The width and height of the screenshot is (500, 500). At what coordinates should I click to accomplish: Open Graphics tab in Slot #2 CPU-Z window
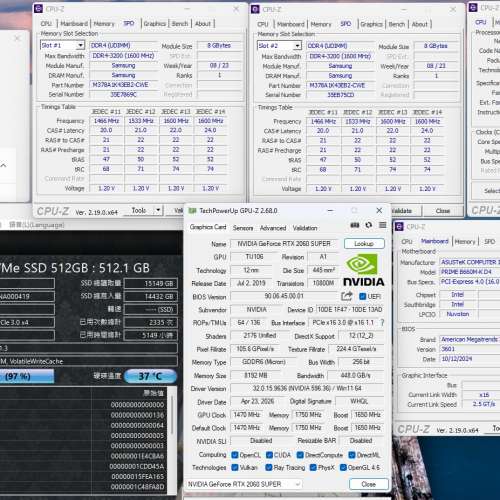tap(371, 24)
